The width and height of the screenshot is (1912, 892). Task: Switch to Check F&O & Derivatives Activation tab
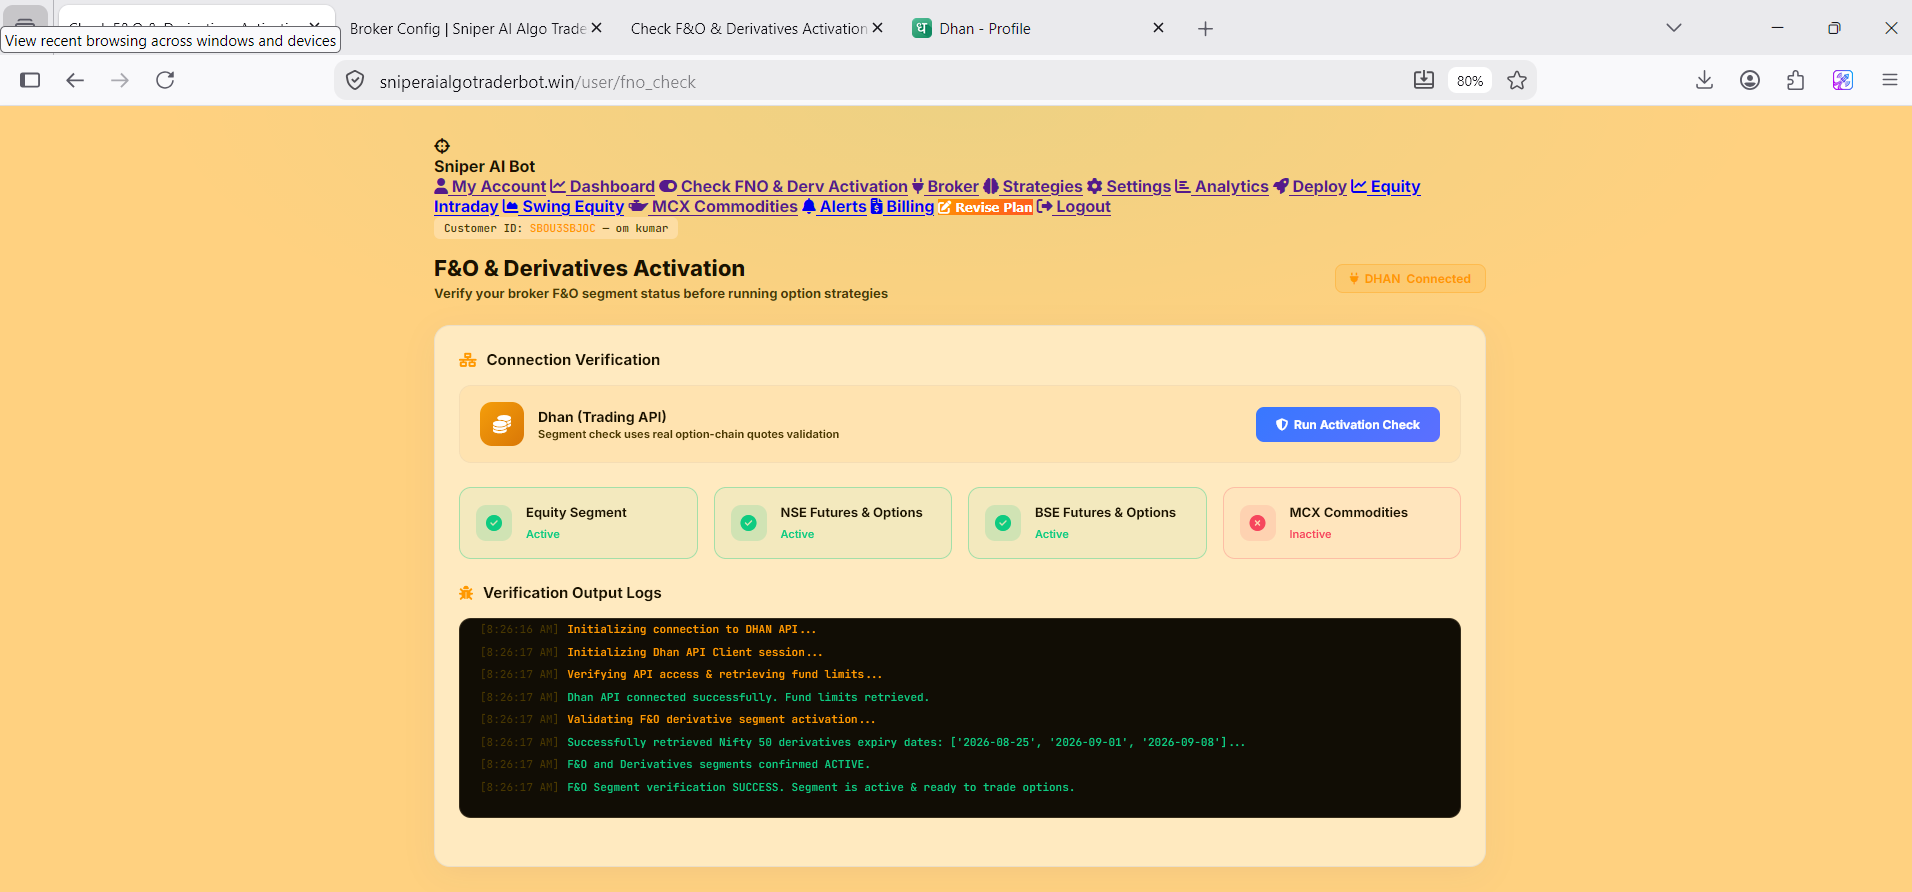click(749, 28)
